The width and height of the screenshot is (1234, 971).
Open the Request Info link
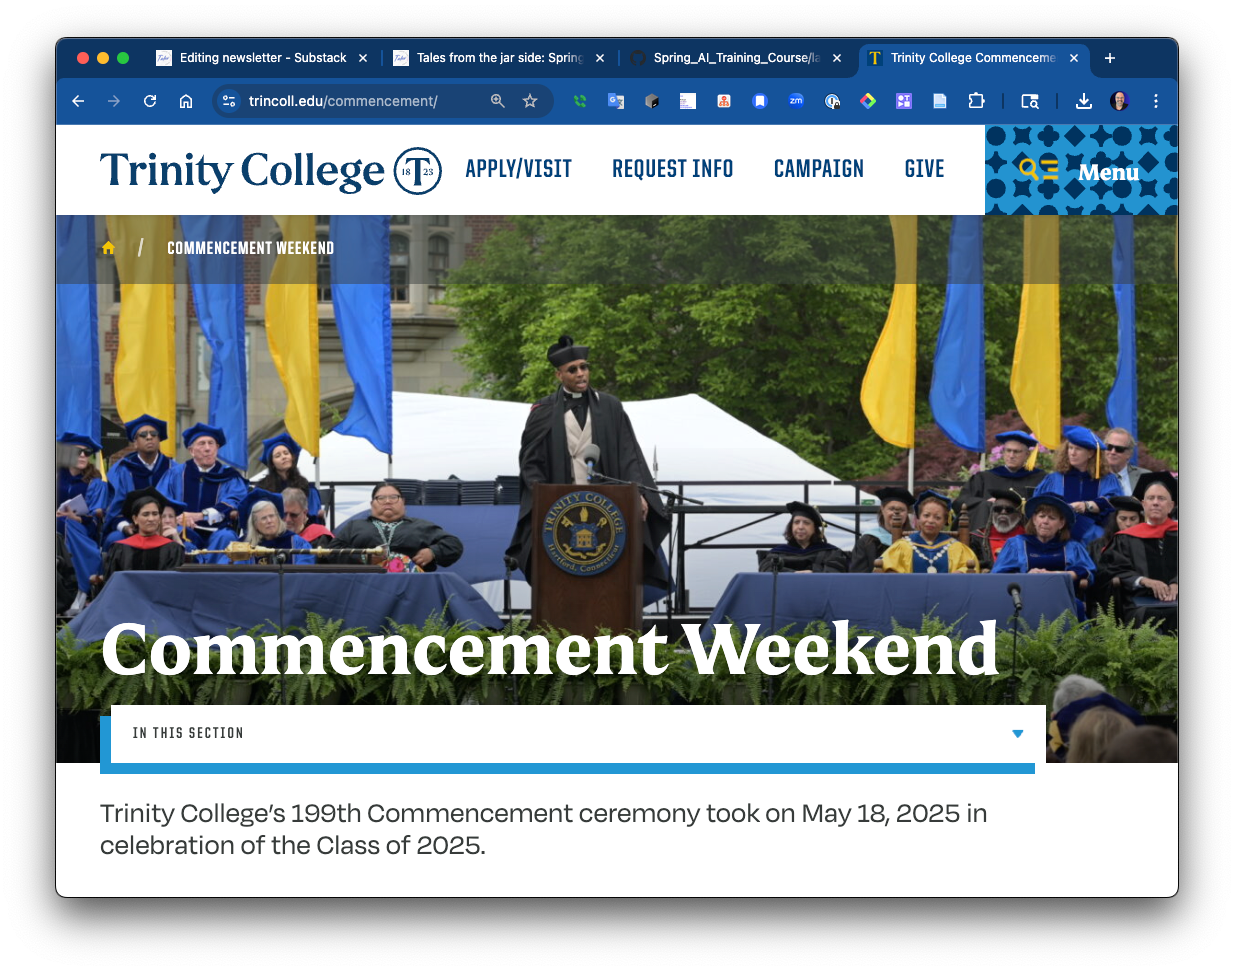(x=672, y=169)
